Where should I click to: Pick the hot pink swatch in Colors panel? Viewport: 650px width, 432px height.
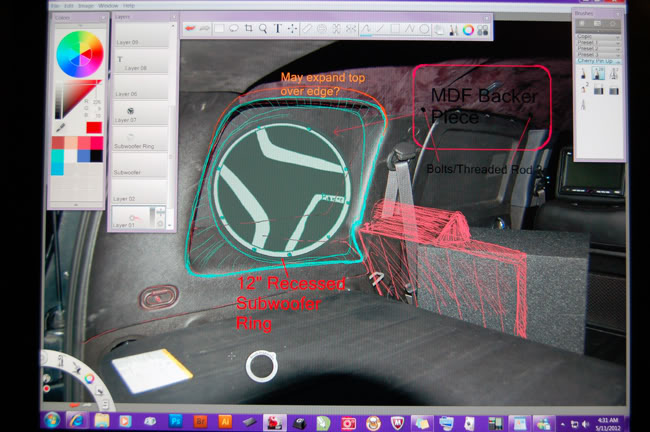tap(97, 143)
